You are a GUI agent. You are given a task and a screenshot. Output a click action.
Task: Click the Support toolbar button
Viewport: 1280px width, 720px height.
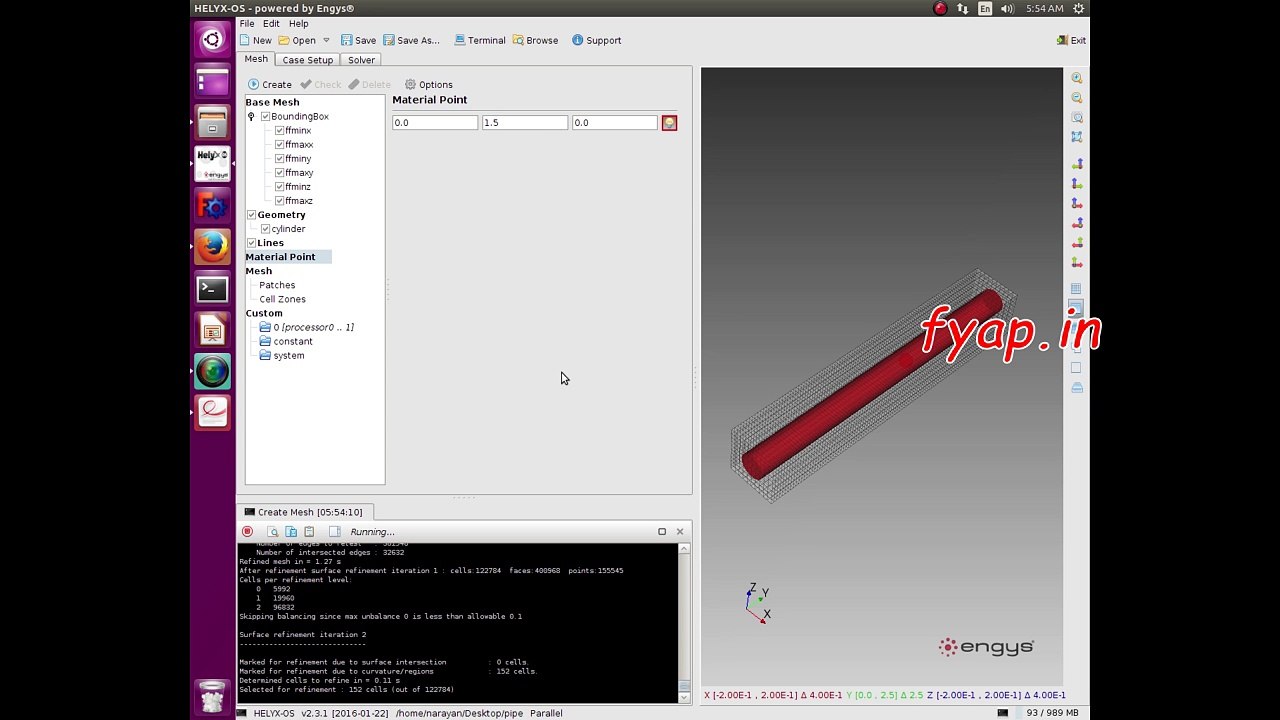click(596, 41)
